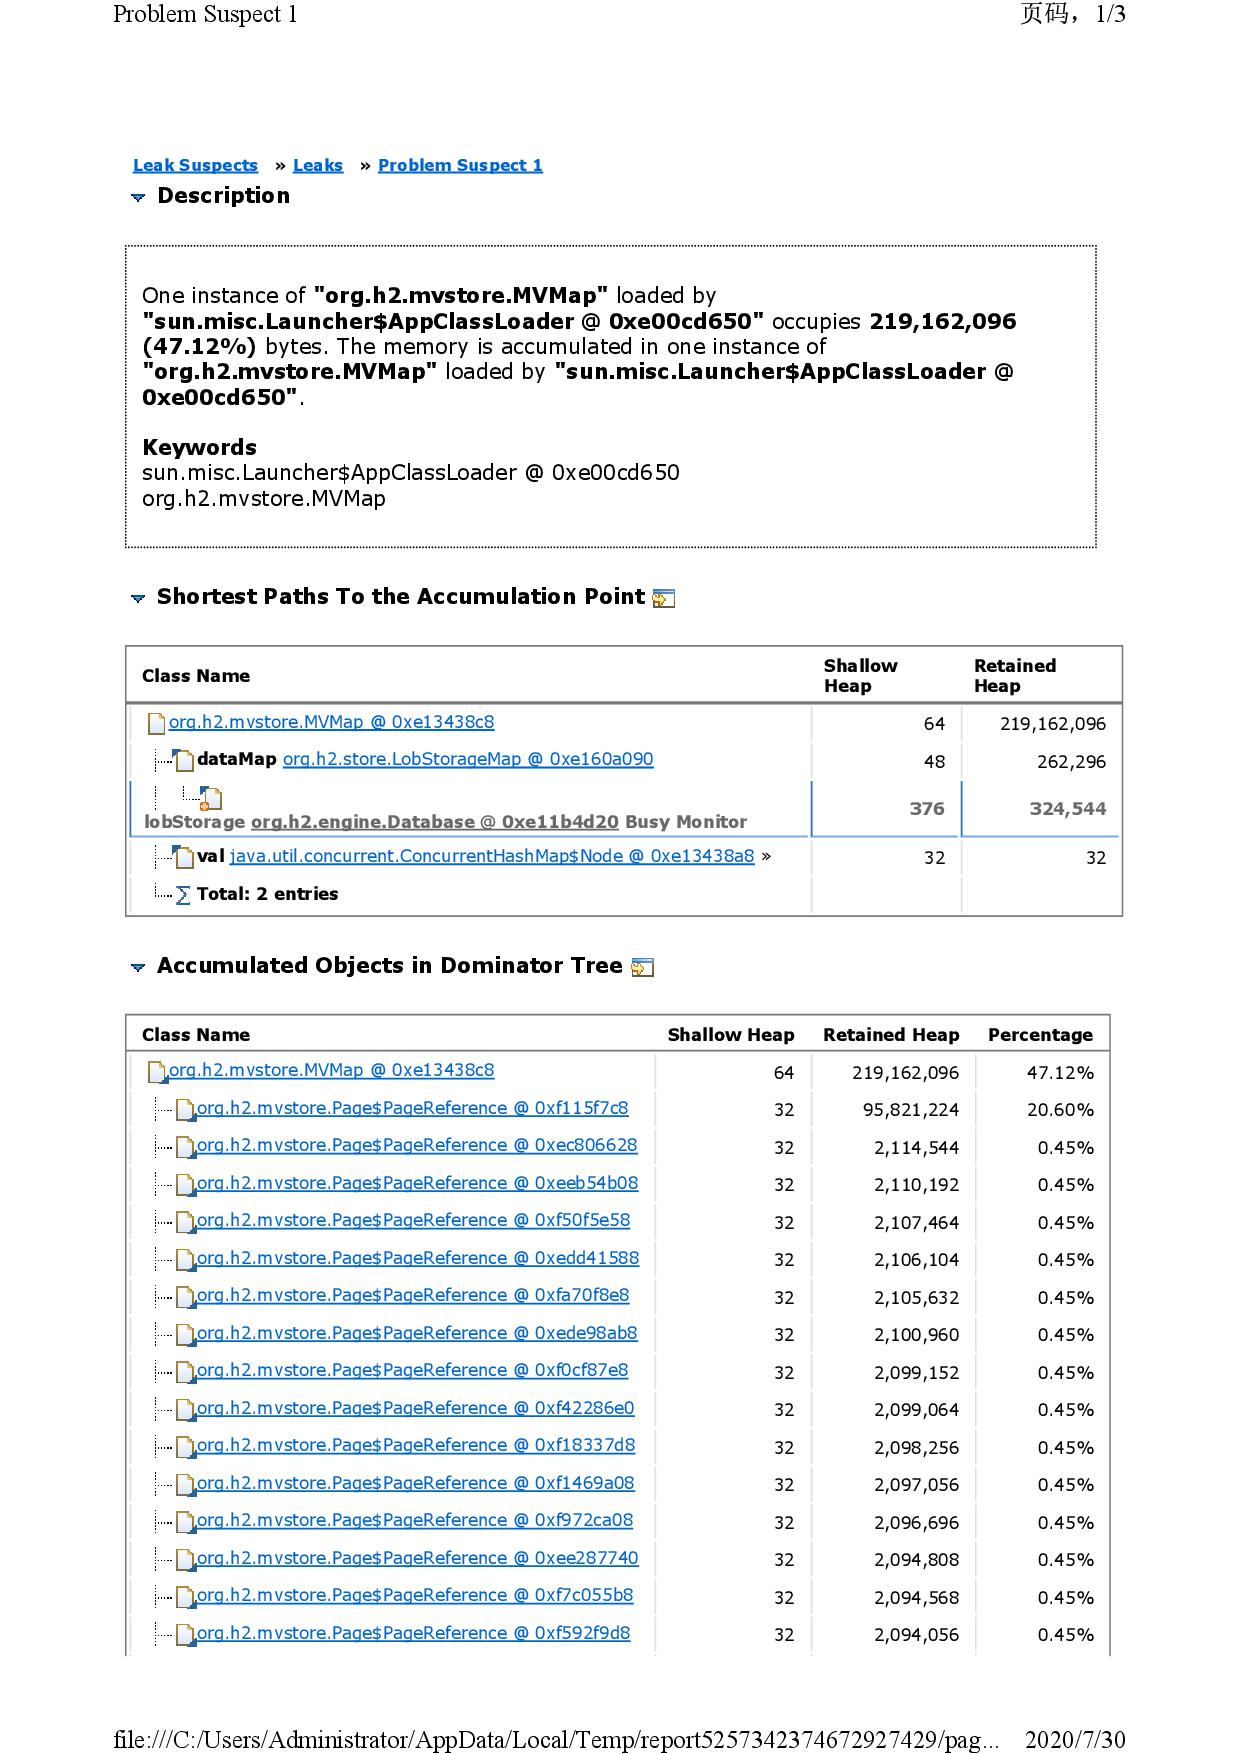Open org.h2.store.LobStorageMap @ 0xe160a090 link

click(x=468, y=759)
